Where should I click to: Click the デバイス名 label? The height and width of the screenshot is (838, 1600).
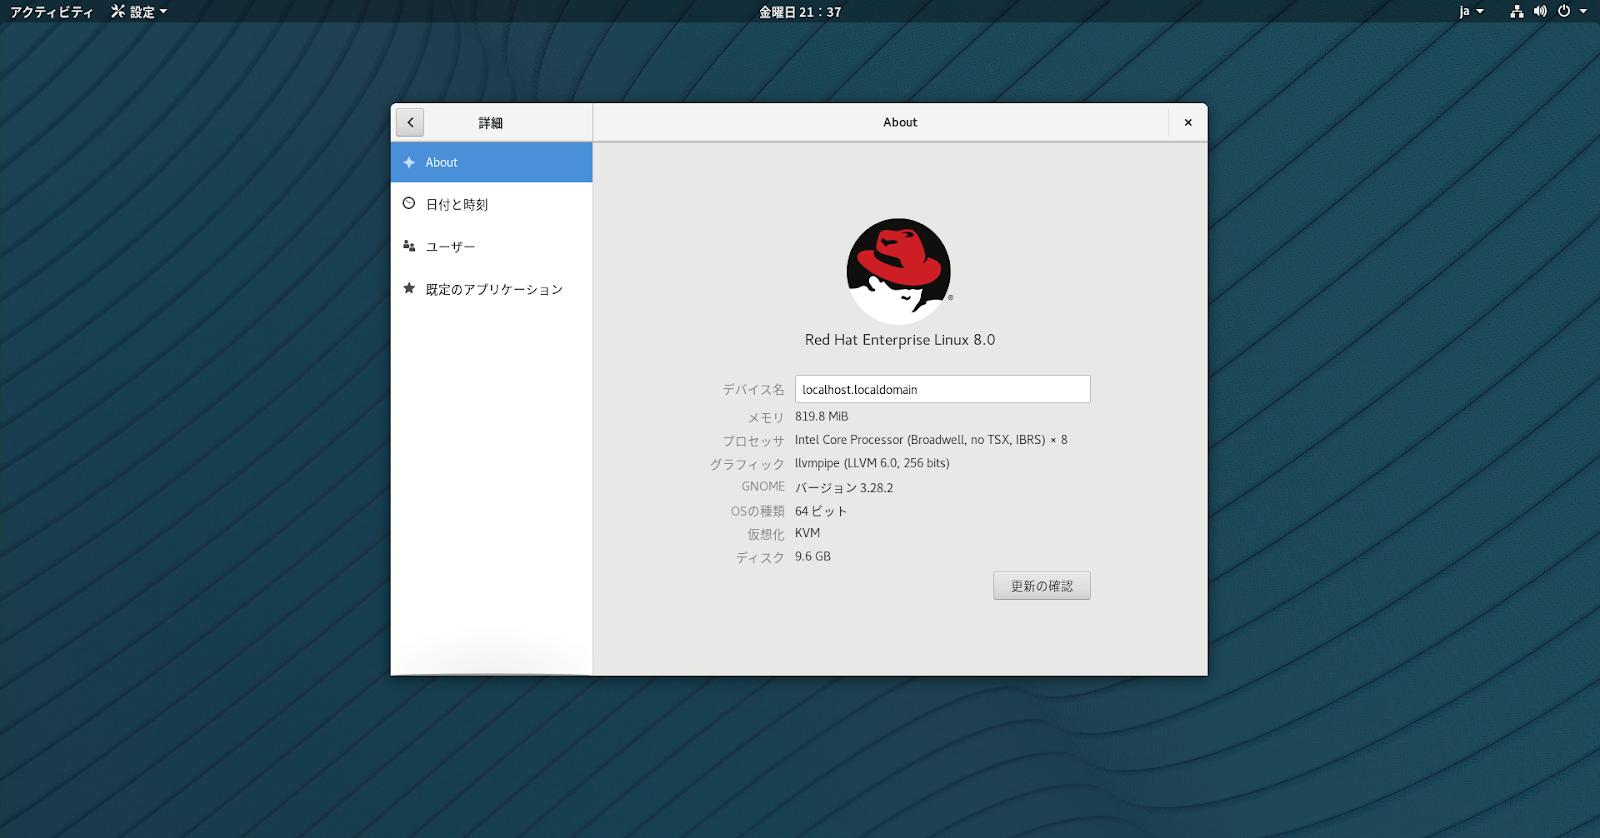point(754,390)
